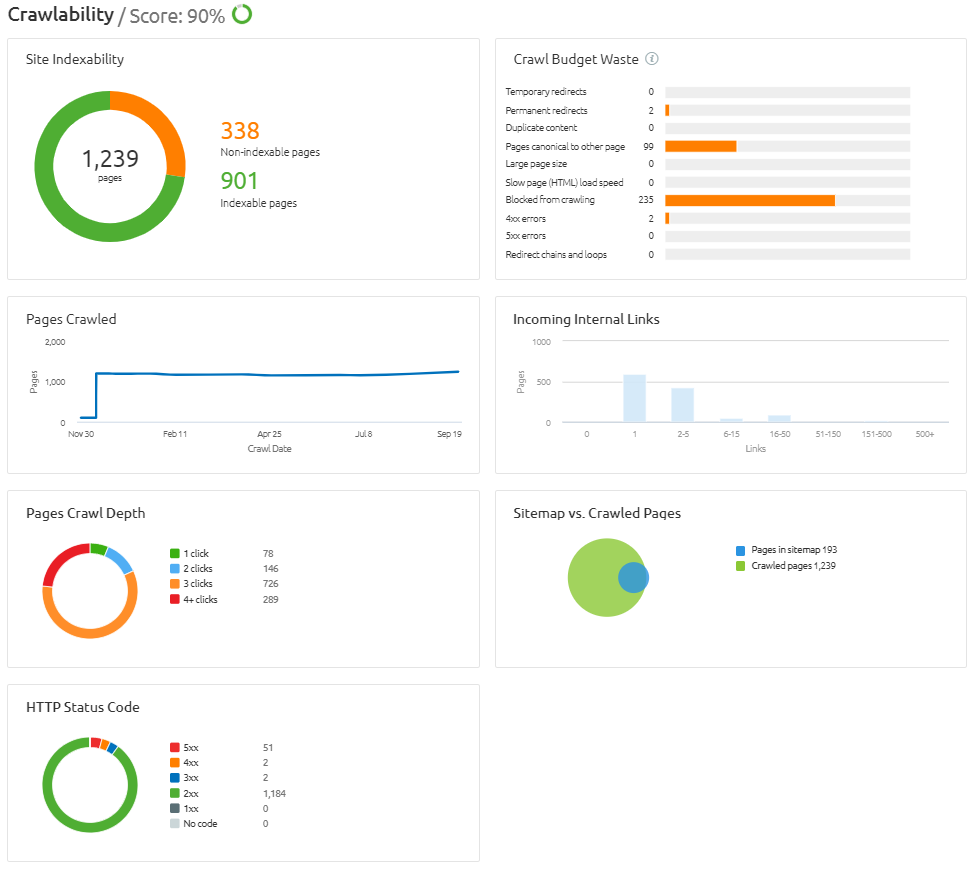Click the 5xx errors row label
The height and width of the screenshot is (874, 979).
click(526, 235)
